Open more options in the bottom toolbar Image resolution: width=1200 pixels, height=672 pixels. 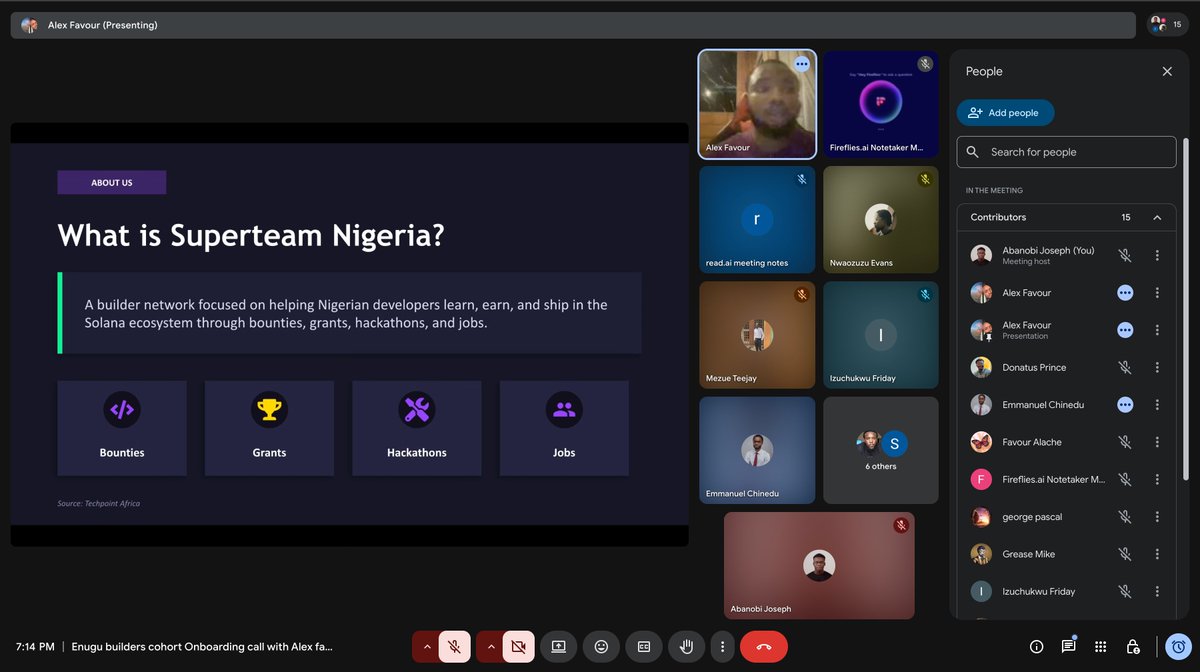click(721, 647)
